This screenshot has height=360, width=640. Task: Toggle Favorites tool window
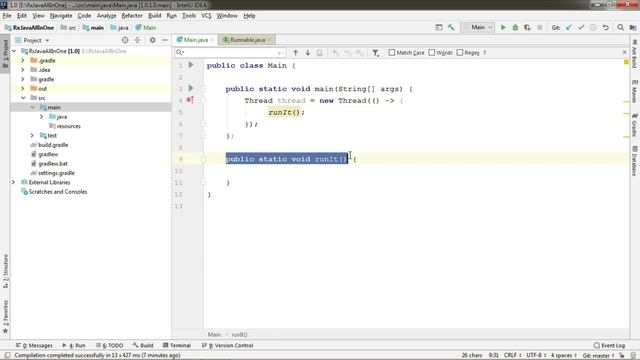click(5, 316)
